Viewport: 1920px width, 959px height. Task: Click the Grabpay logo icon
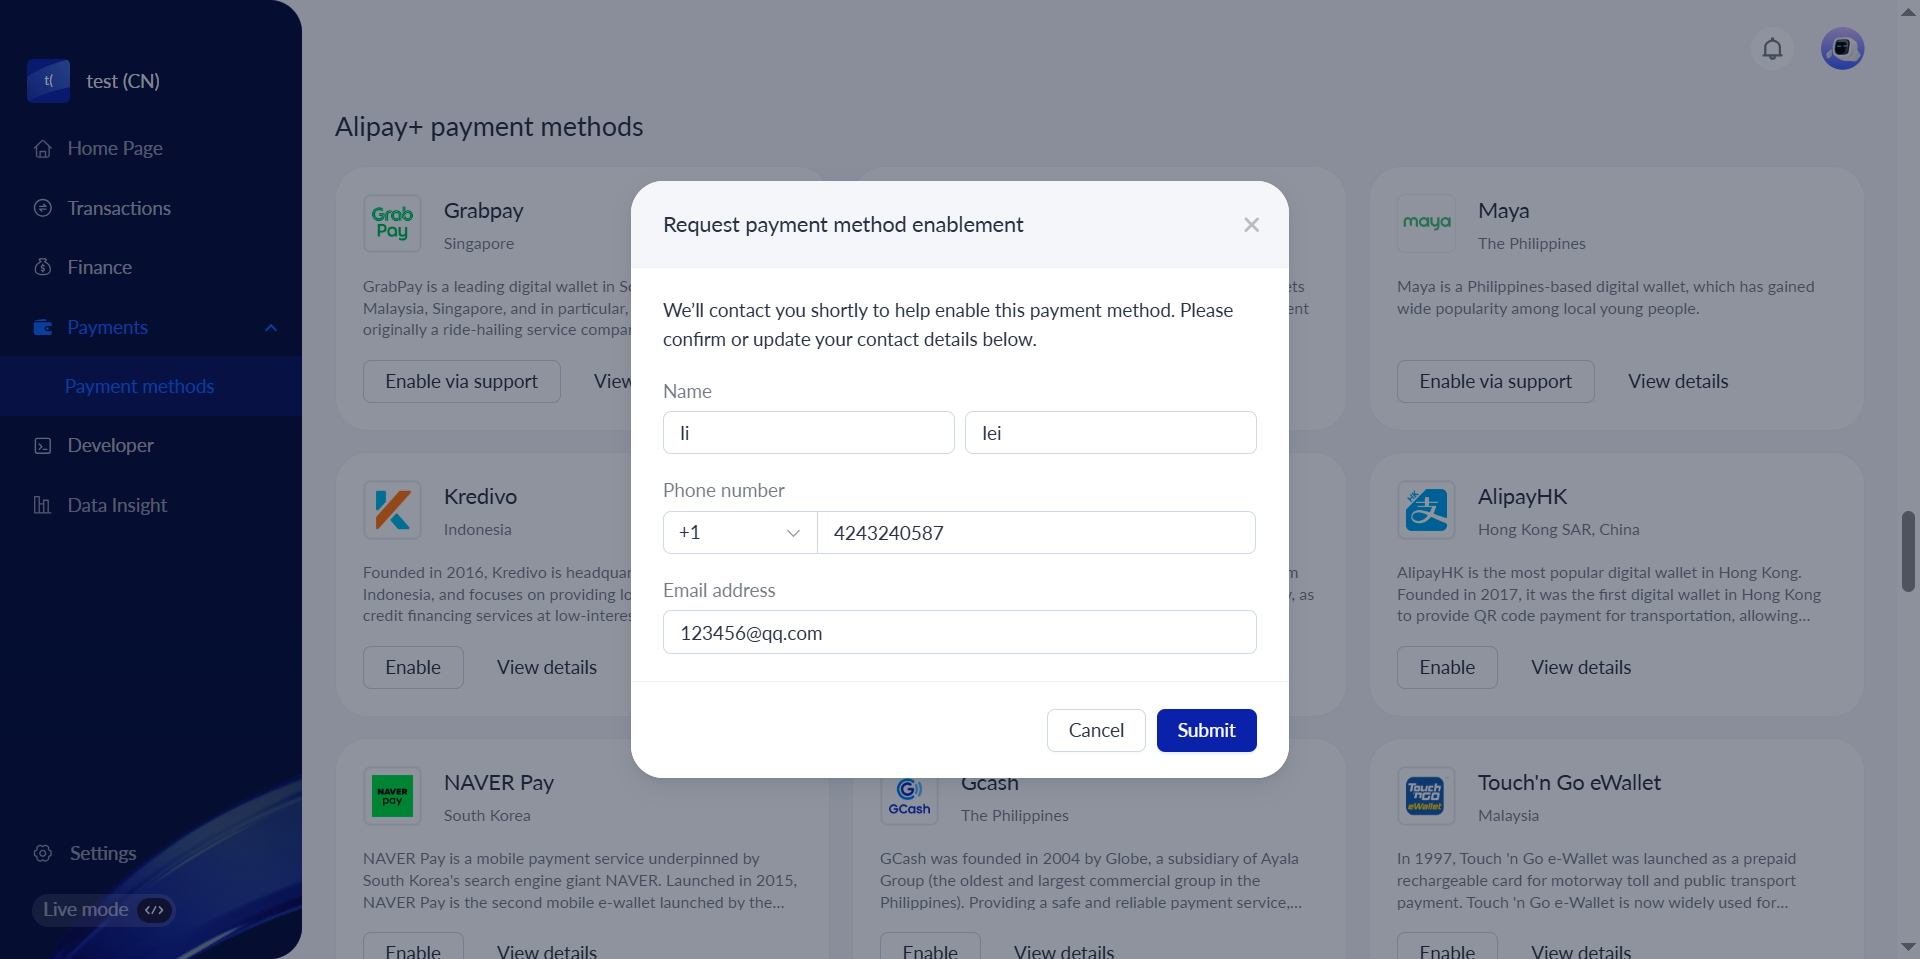pyautogui.click(x=392, y=223)
